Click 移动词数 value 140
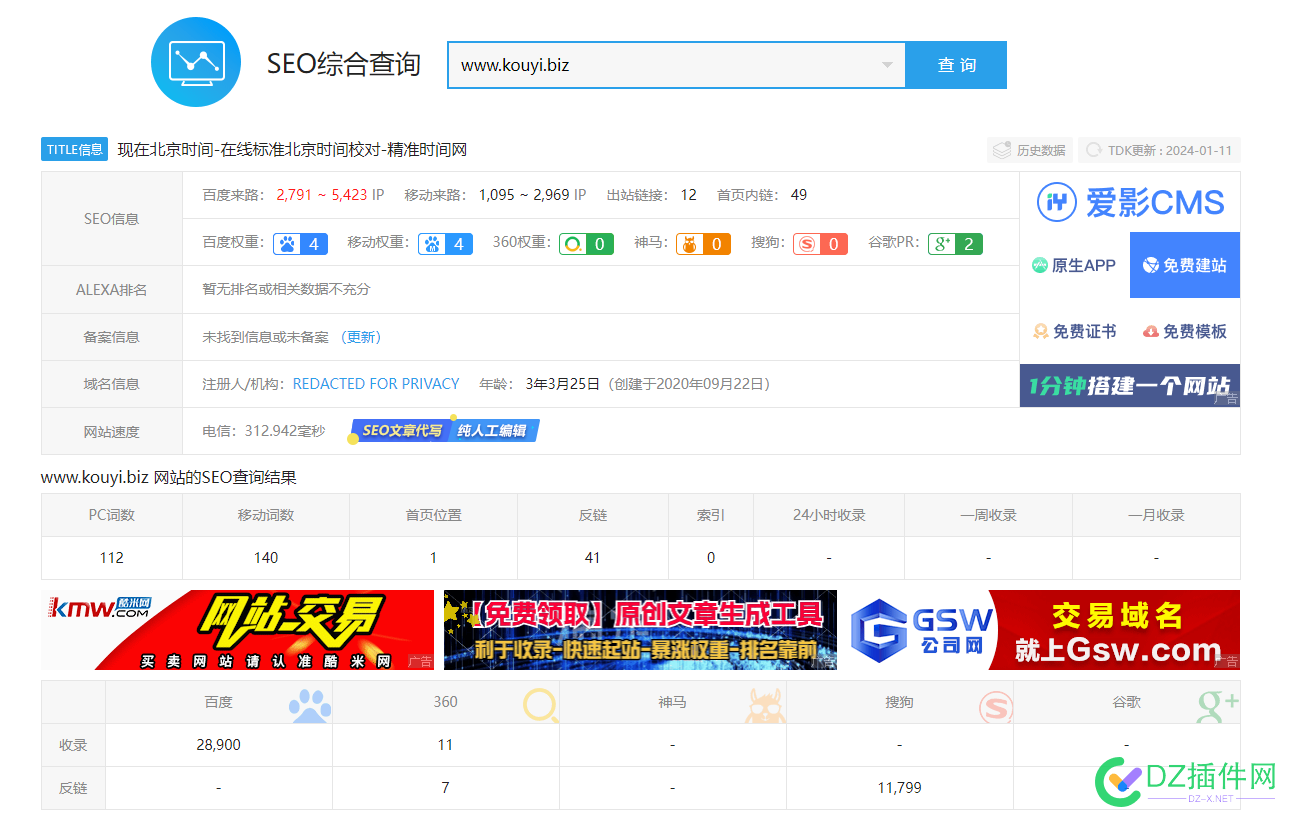The image size is (1295, 822). 266,558
